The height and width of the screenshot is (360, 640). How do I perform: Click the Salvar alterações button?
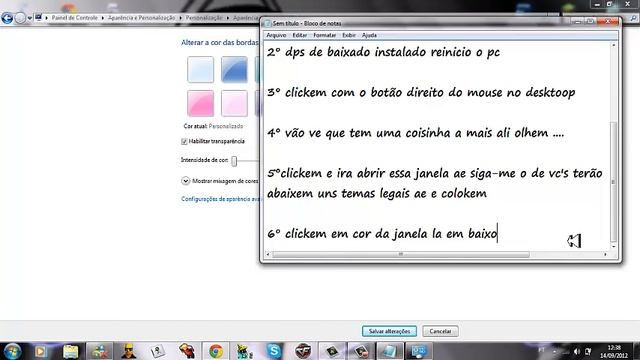coord(389,331)
